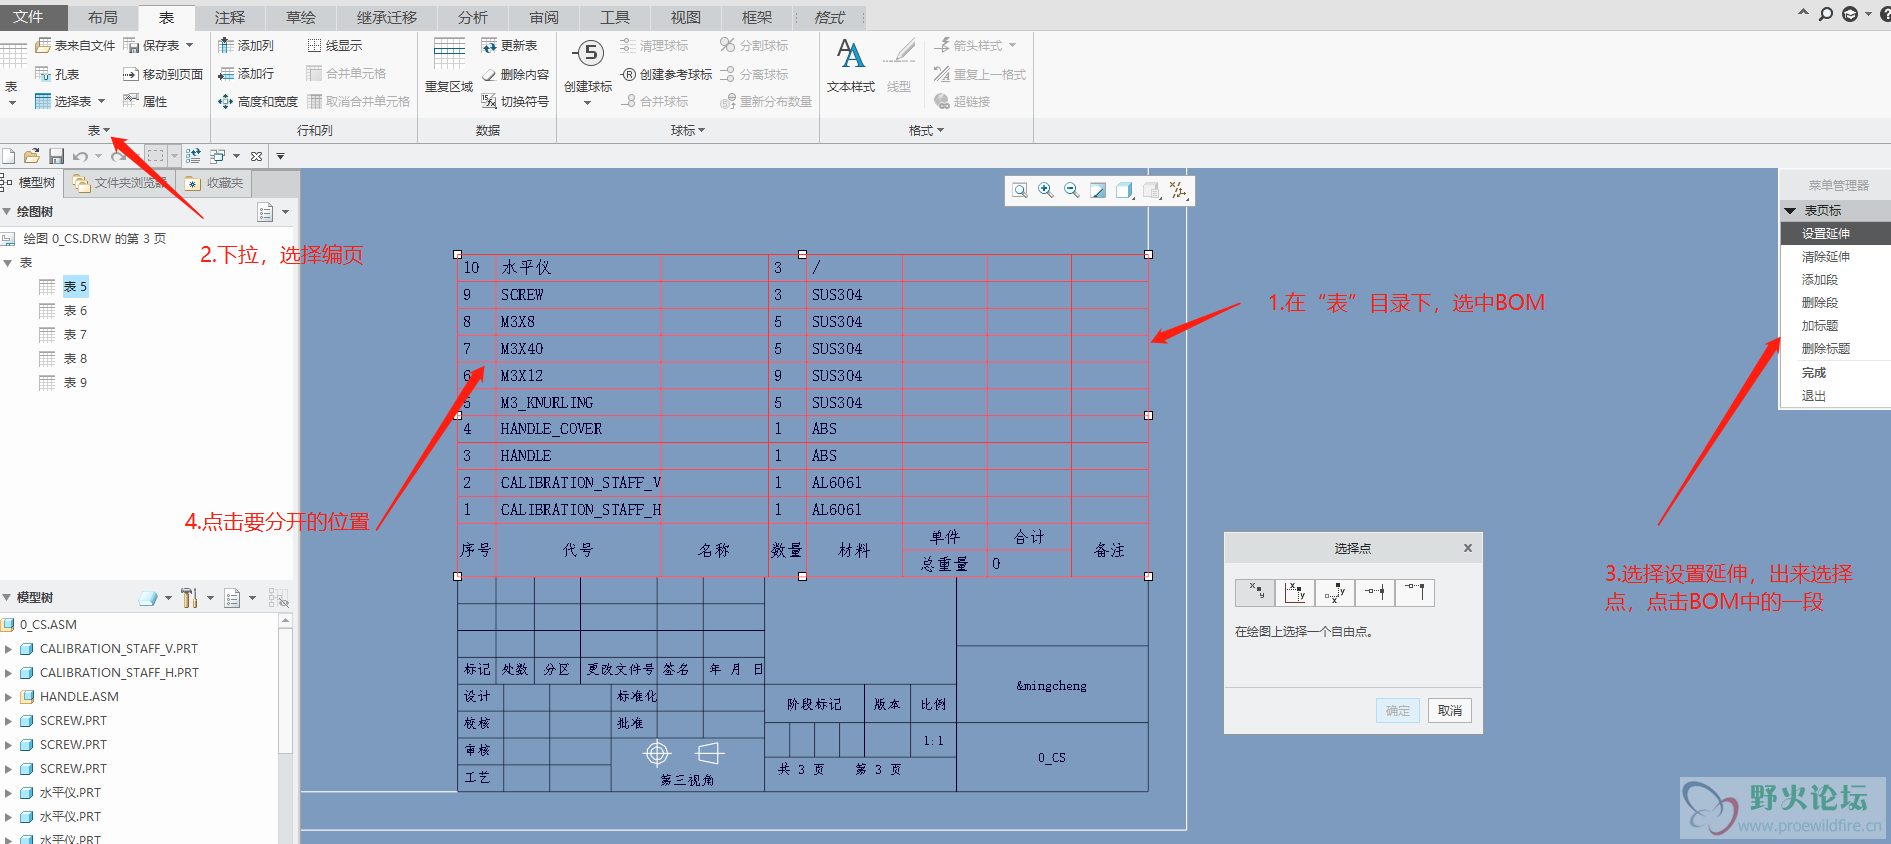Click the save disk icon in quick toolbar
1891x844 pixels.
point(56,156)
